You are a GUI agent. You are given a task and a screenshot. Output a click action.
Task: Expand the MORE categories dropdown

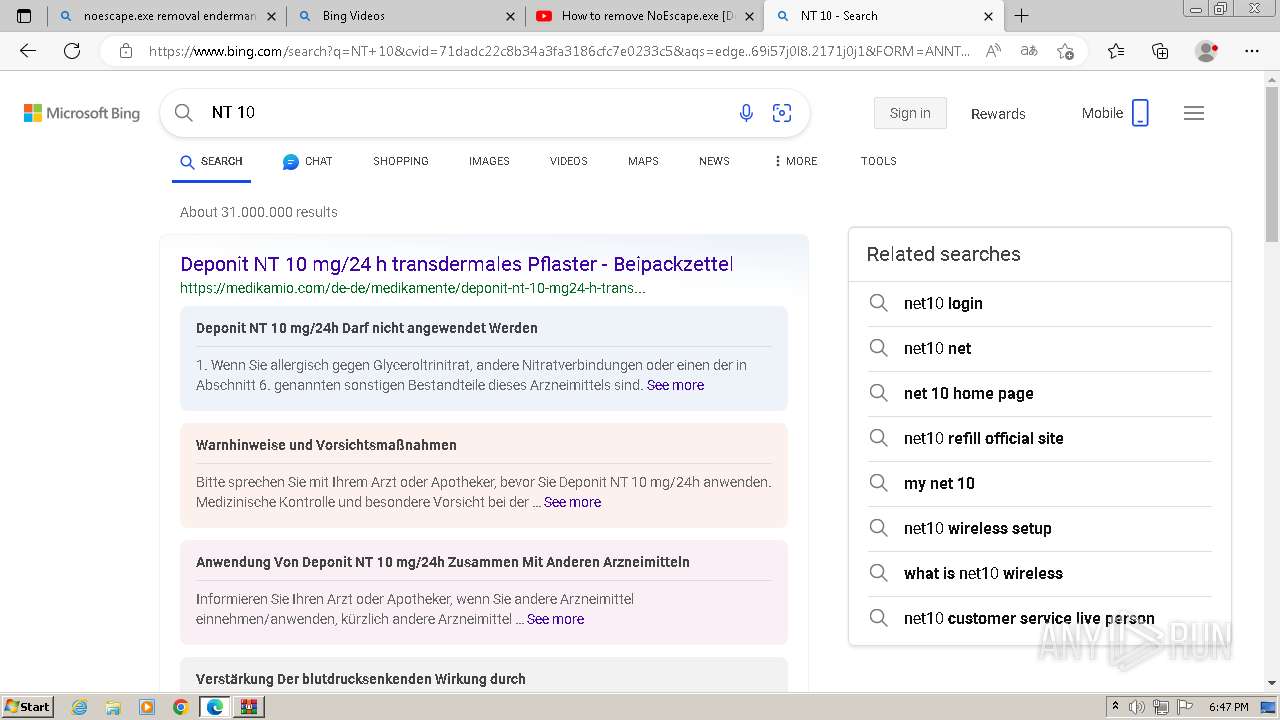pos(796,161)
